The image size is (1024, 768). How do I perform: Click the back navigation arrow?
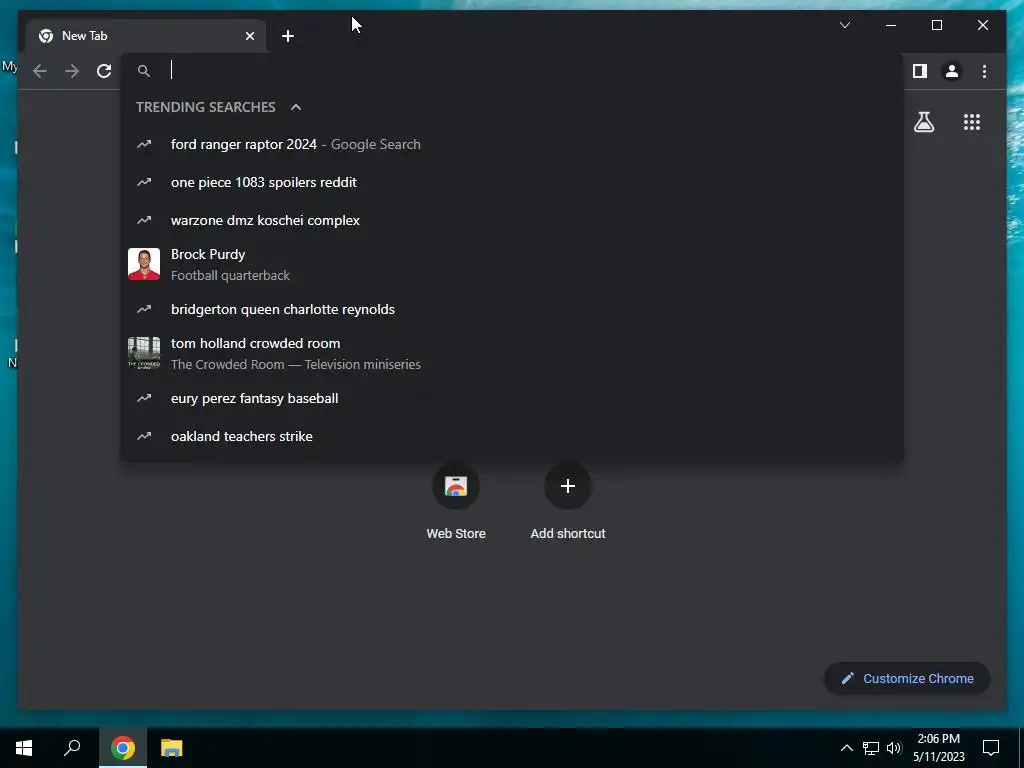40,71
